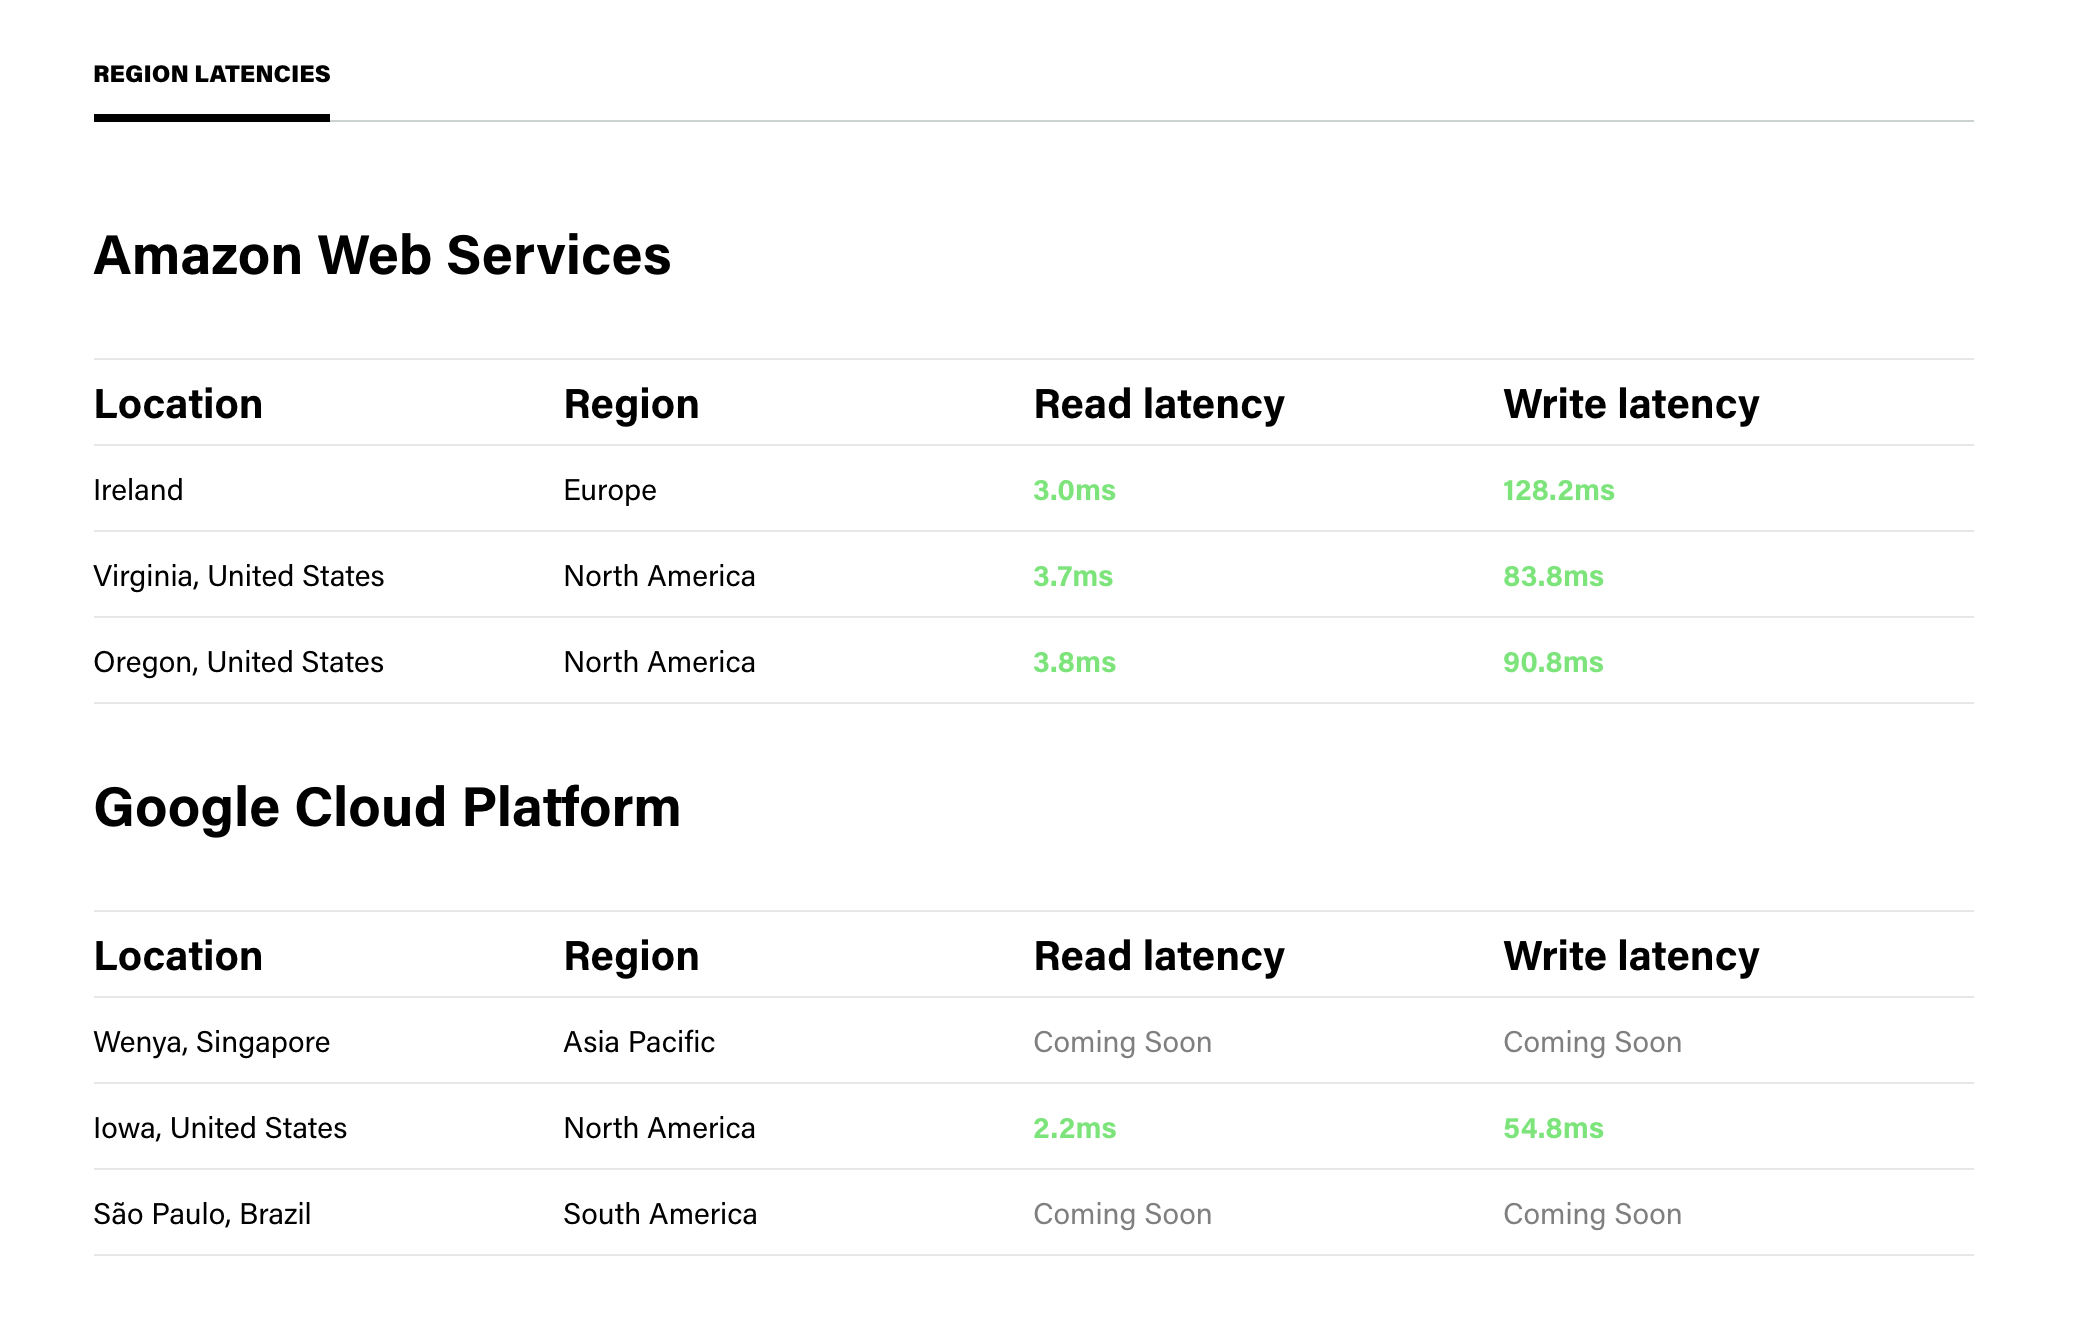Click Iowa, United States location
Screen dimensions: 2096x1320
tap(220, 1128)
